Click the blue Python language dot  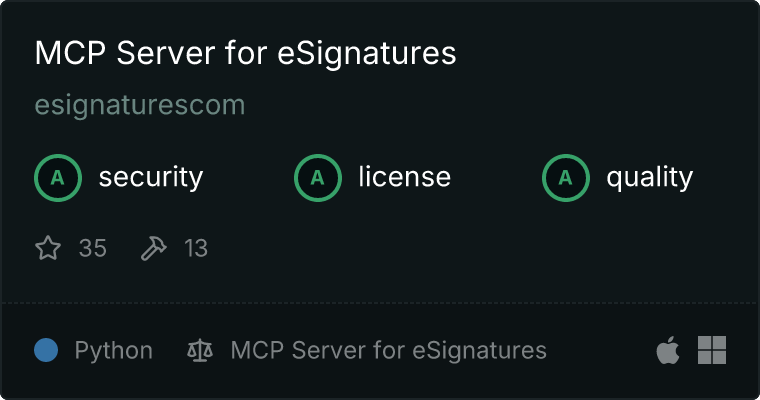[x=46, y=350]
